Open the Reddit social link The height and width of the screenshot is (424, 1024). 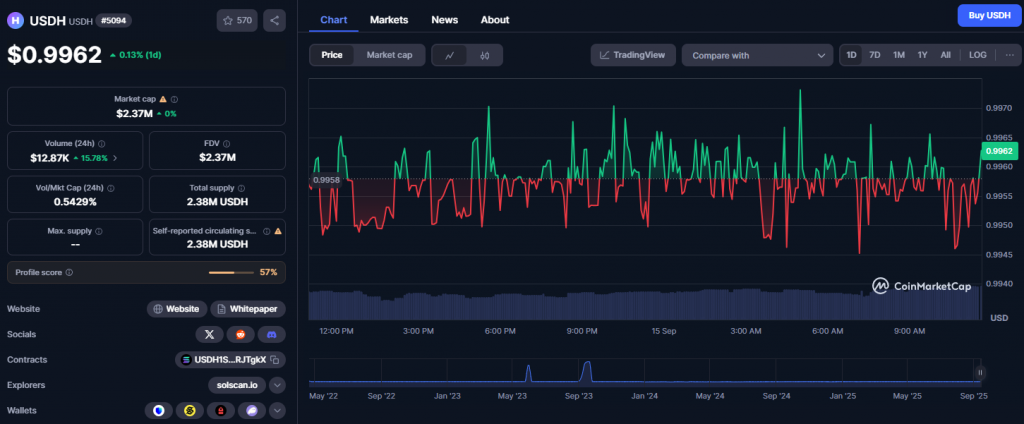tap(240, 334)
